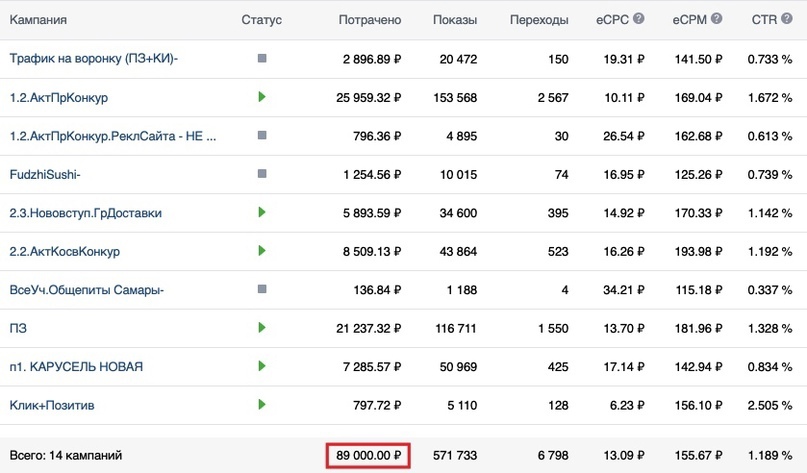This screenshot has width=807, height=473.
Task: Click the stopped status icon for 1.2.АктПрКонкур.РеклСайта
Action: [x=262, y=135]
